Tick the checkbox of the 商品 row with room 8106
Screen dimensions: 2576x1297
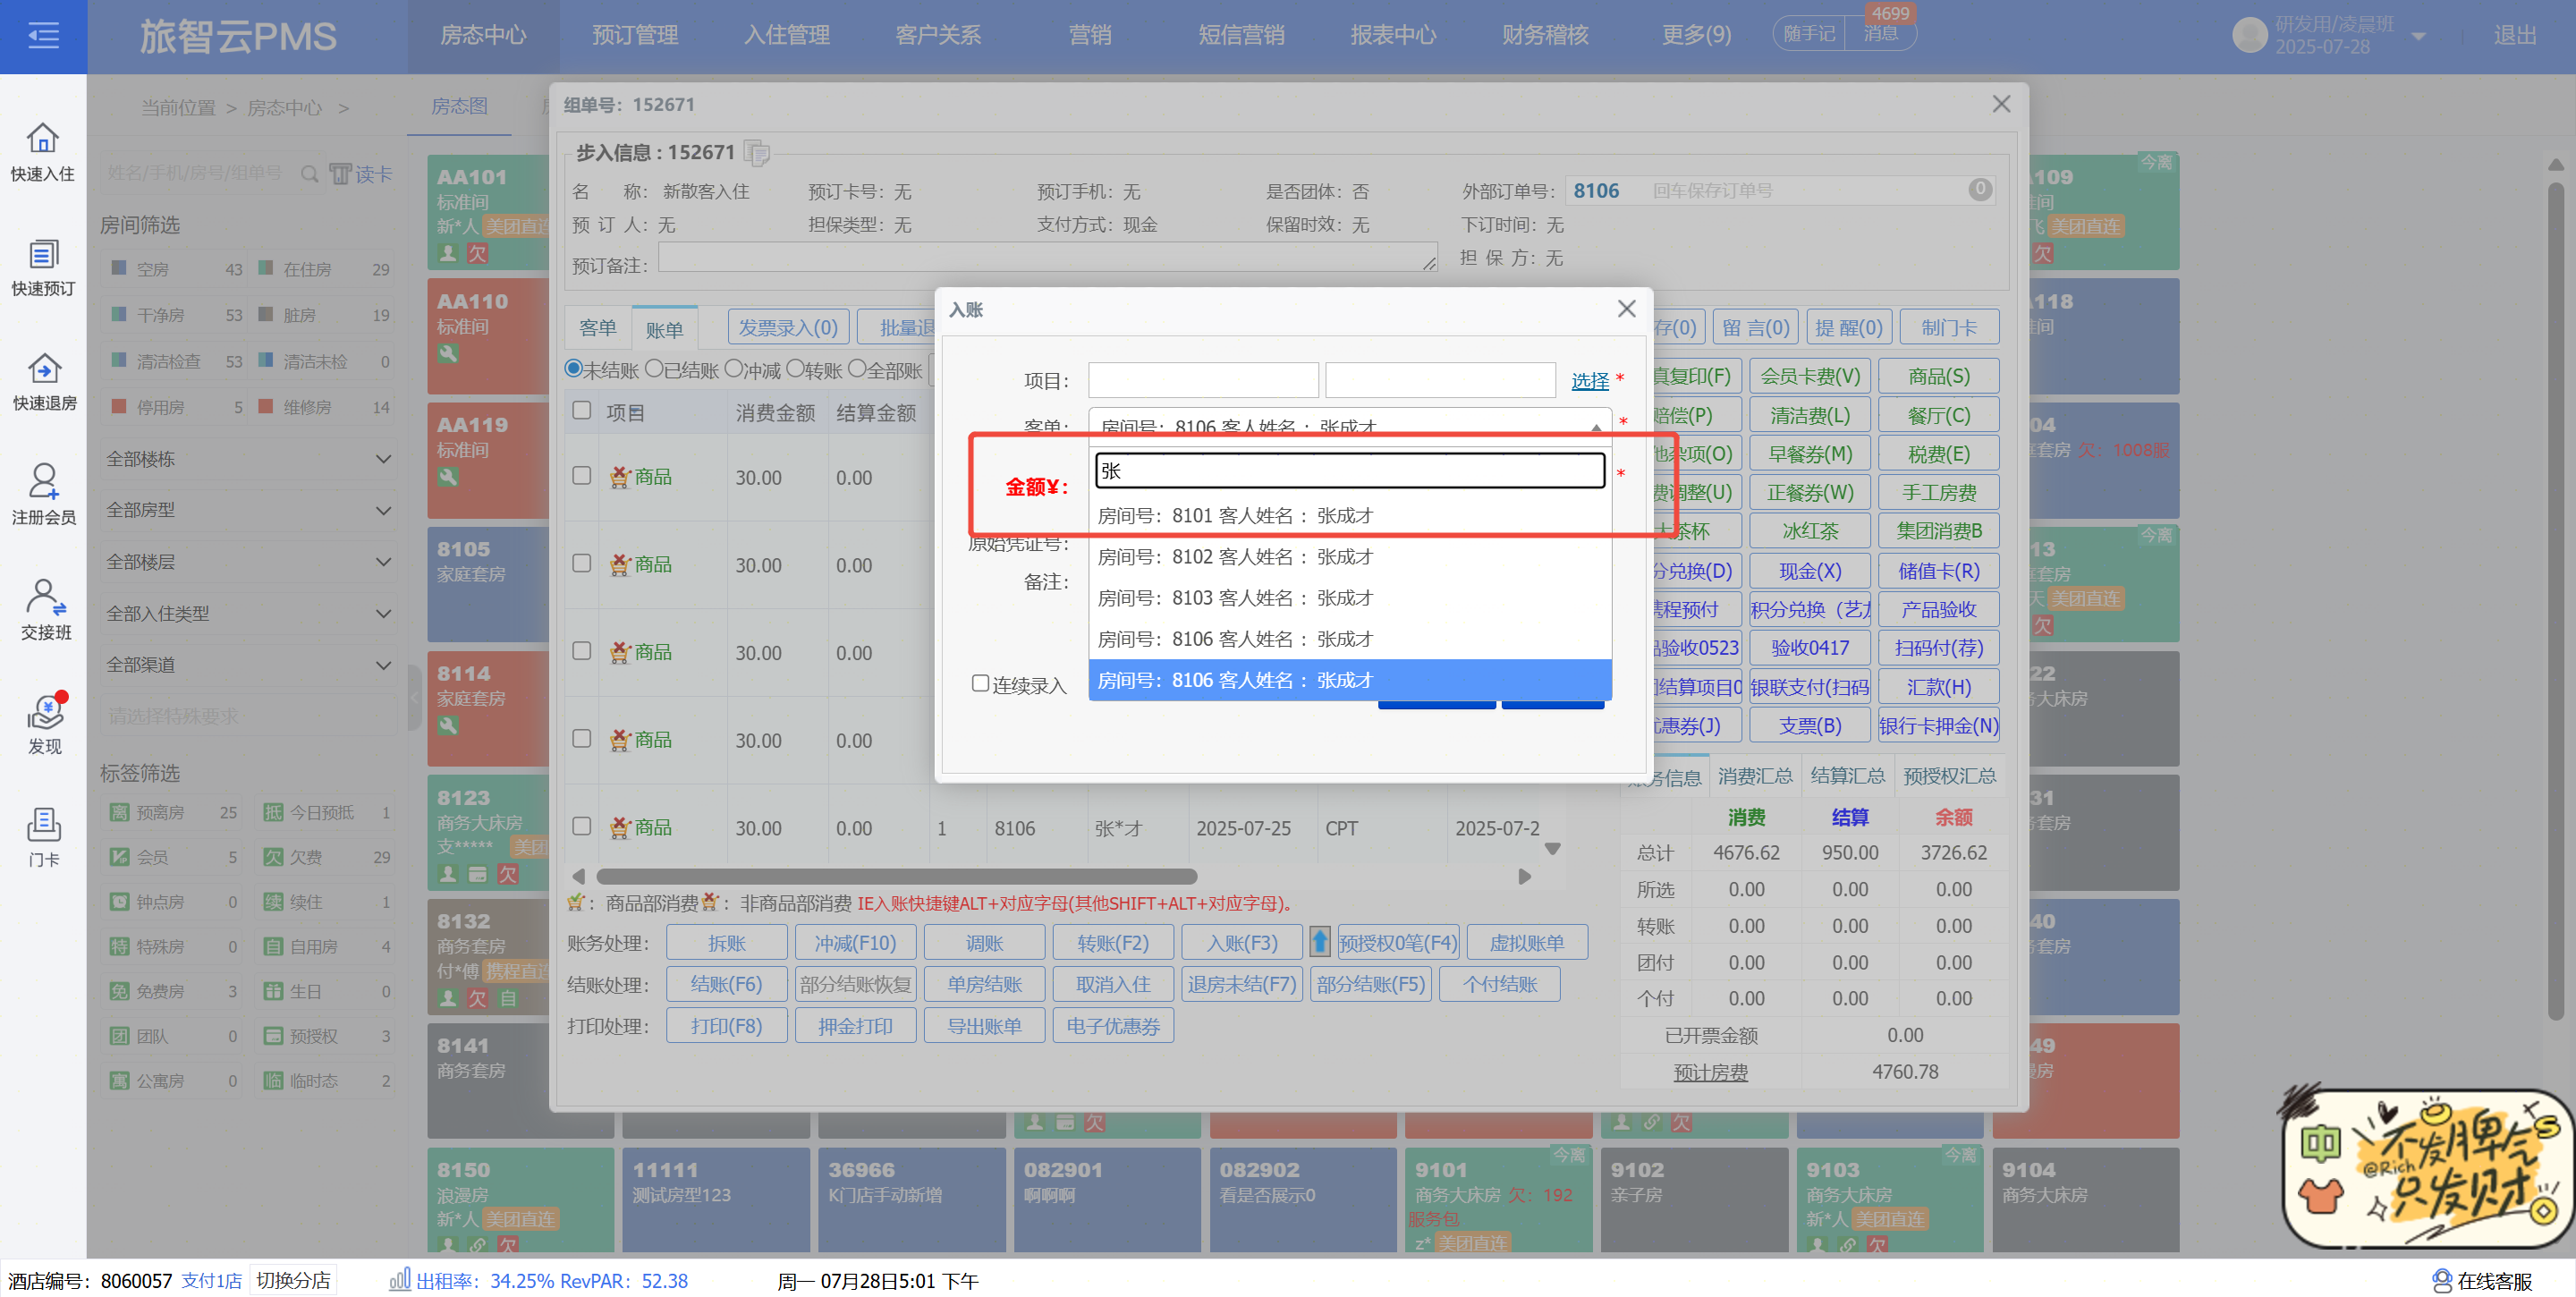point(581,826)
